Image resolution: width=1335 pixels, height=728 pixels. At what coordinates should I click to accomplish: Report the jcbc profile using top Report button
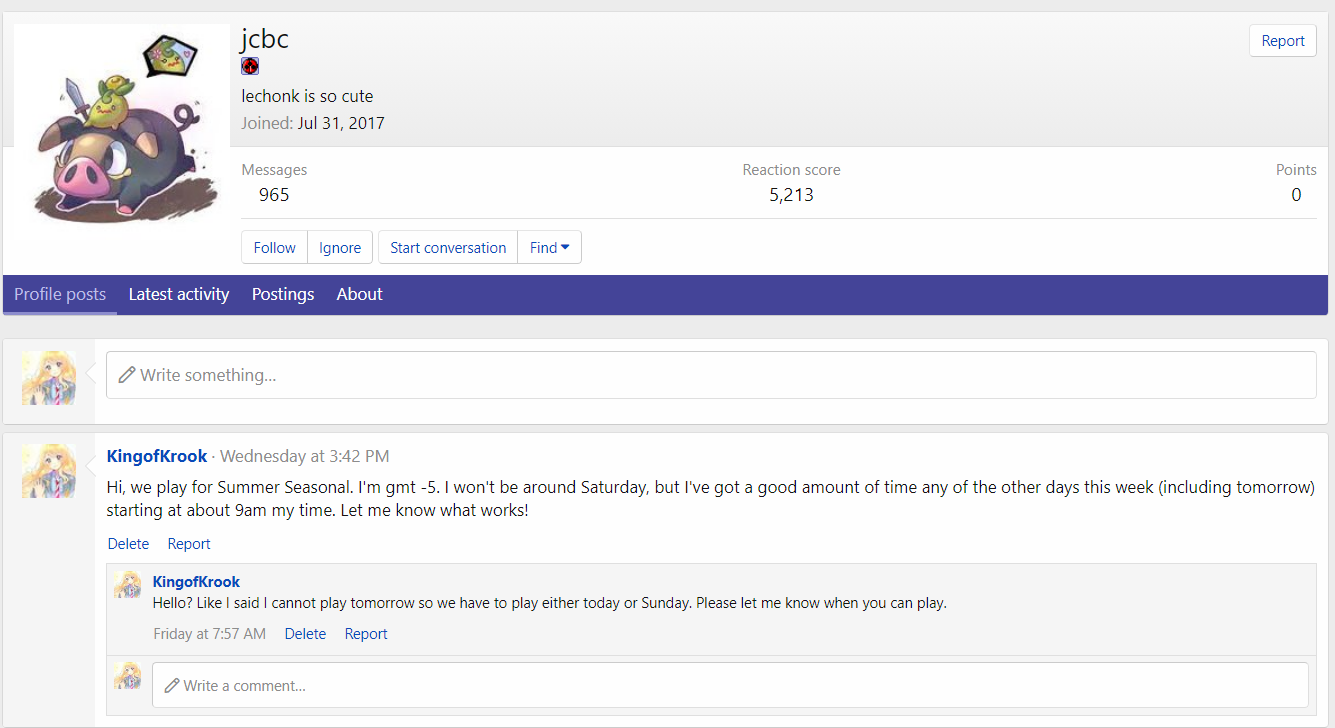tap(1282, 41)
